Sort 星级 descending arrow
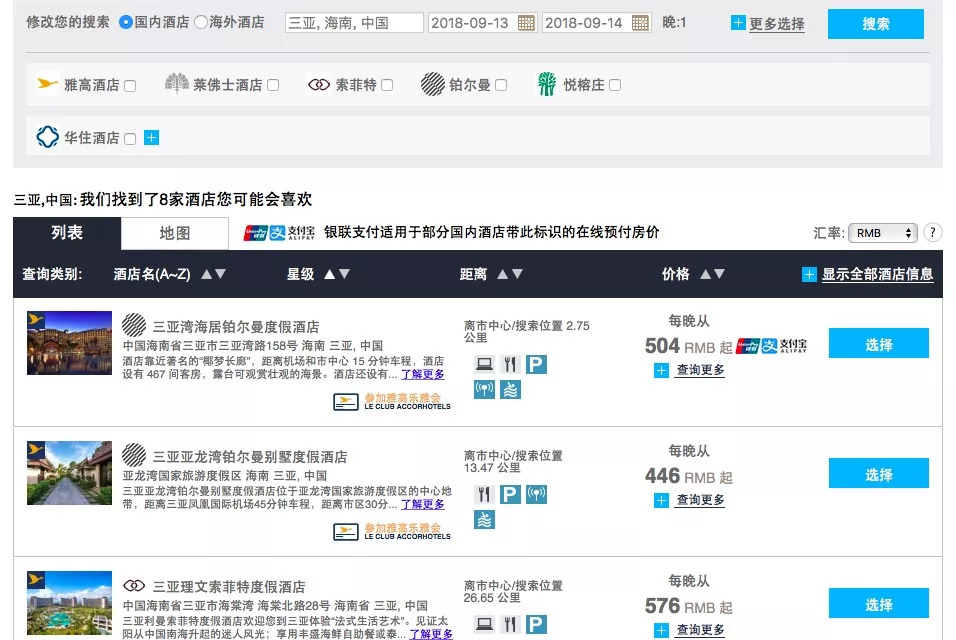 click(x=344, y=274)
